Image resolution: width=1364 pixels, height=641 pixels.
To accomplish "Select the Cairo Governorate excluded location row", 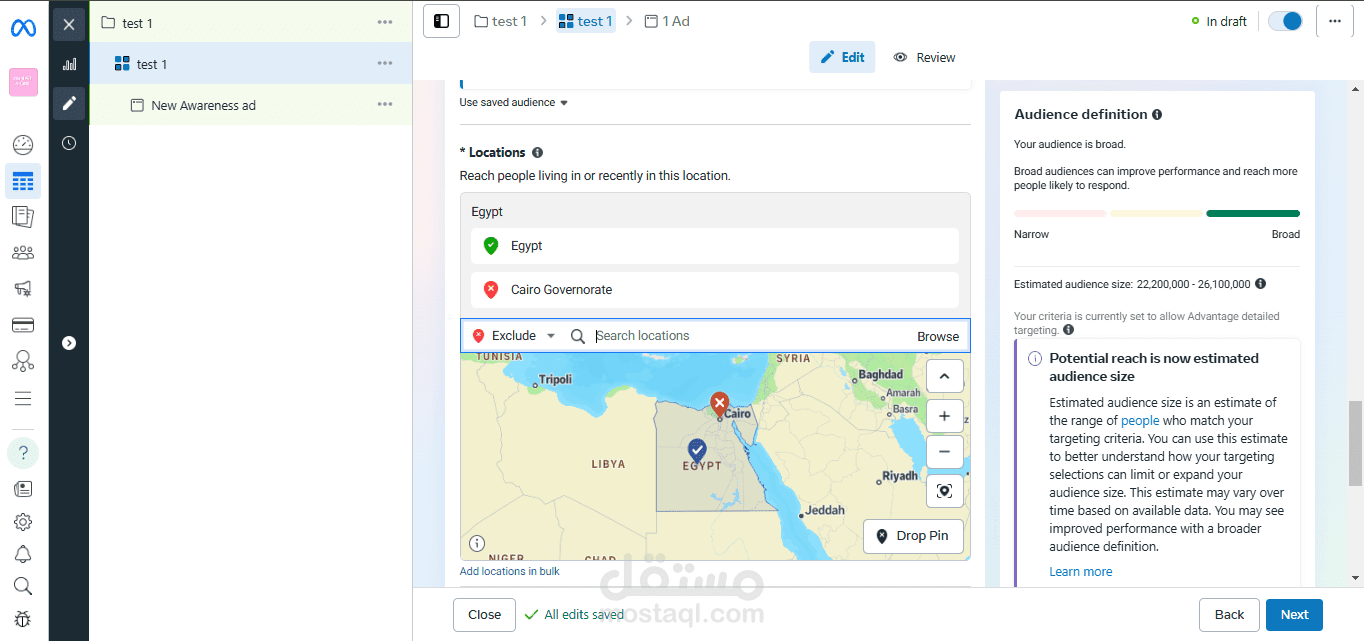I will click(715, 290).
